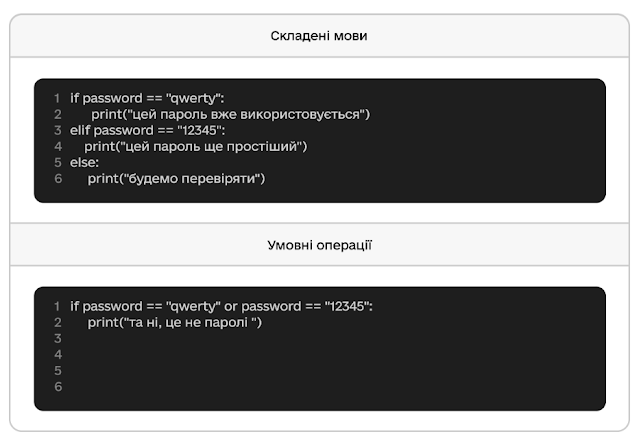This screenshot has width=639, height=434.
Task: Click empty line number 6 in second block
Action: click(58, 386)
